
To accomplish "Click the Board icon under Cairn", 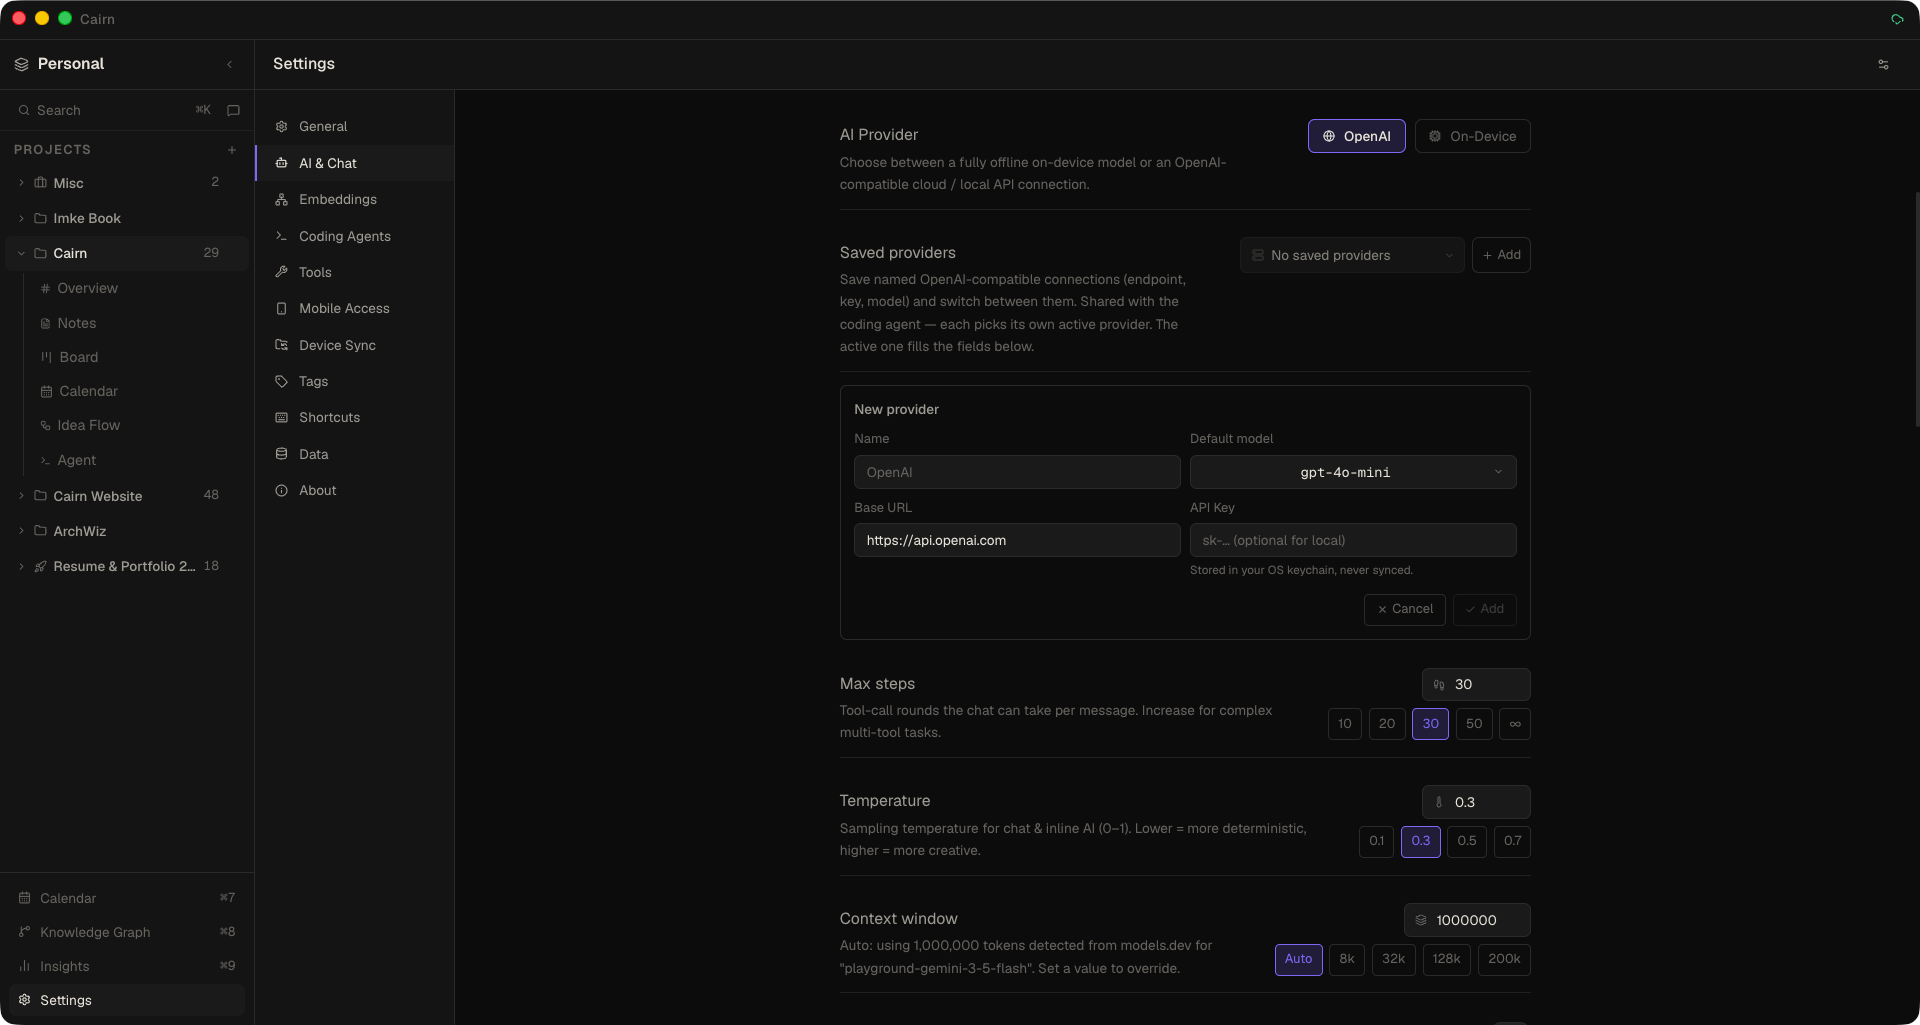I will [46, 357].
